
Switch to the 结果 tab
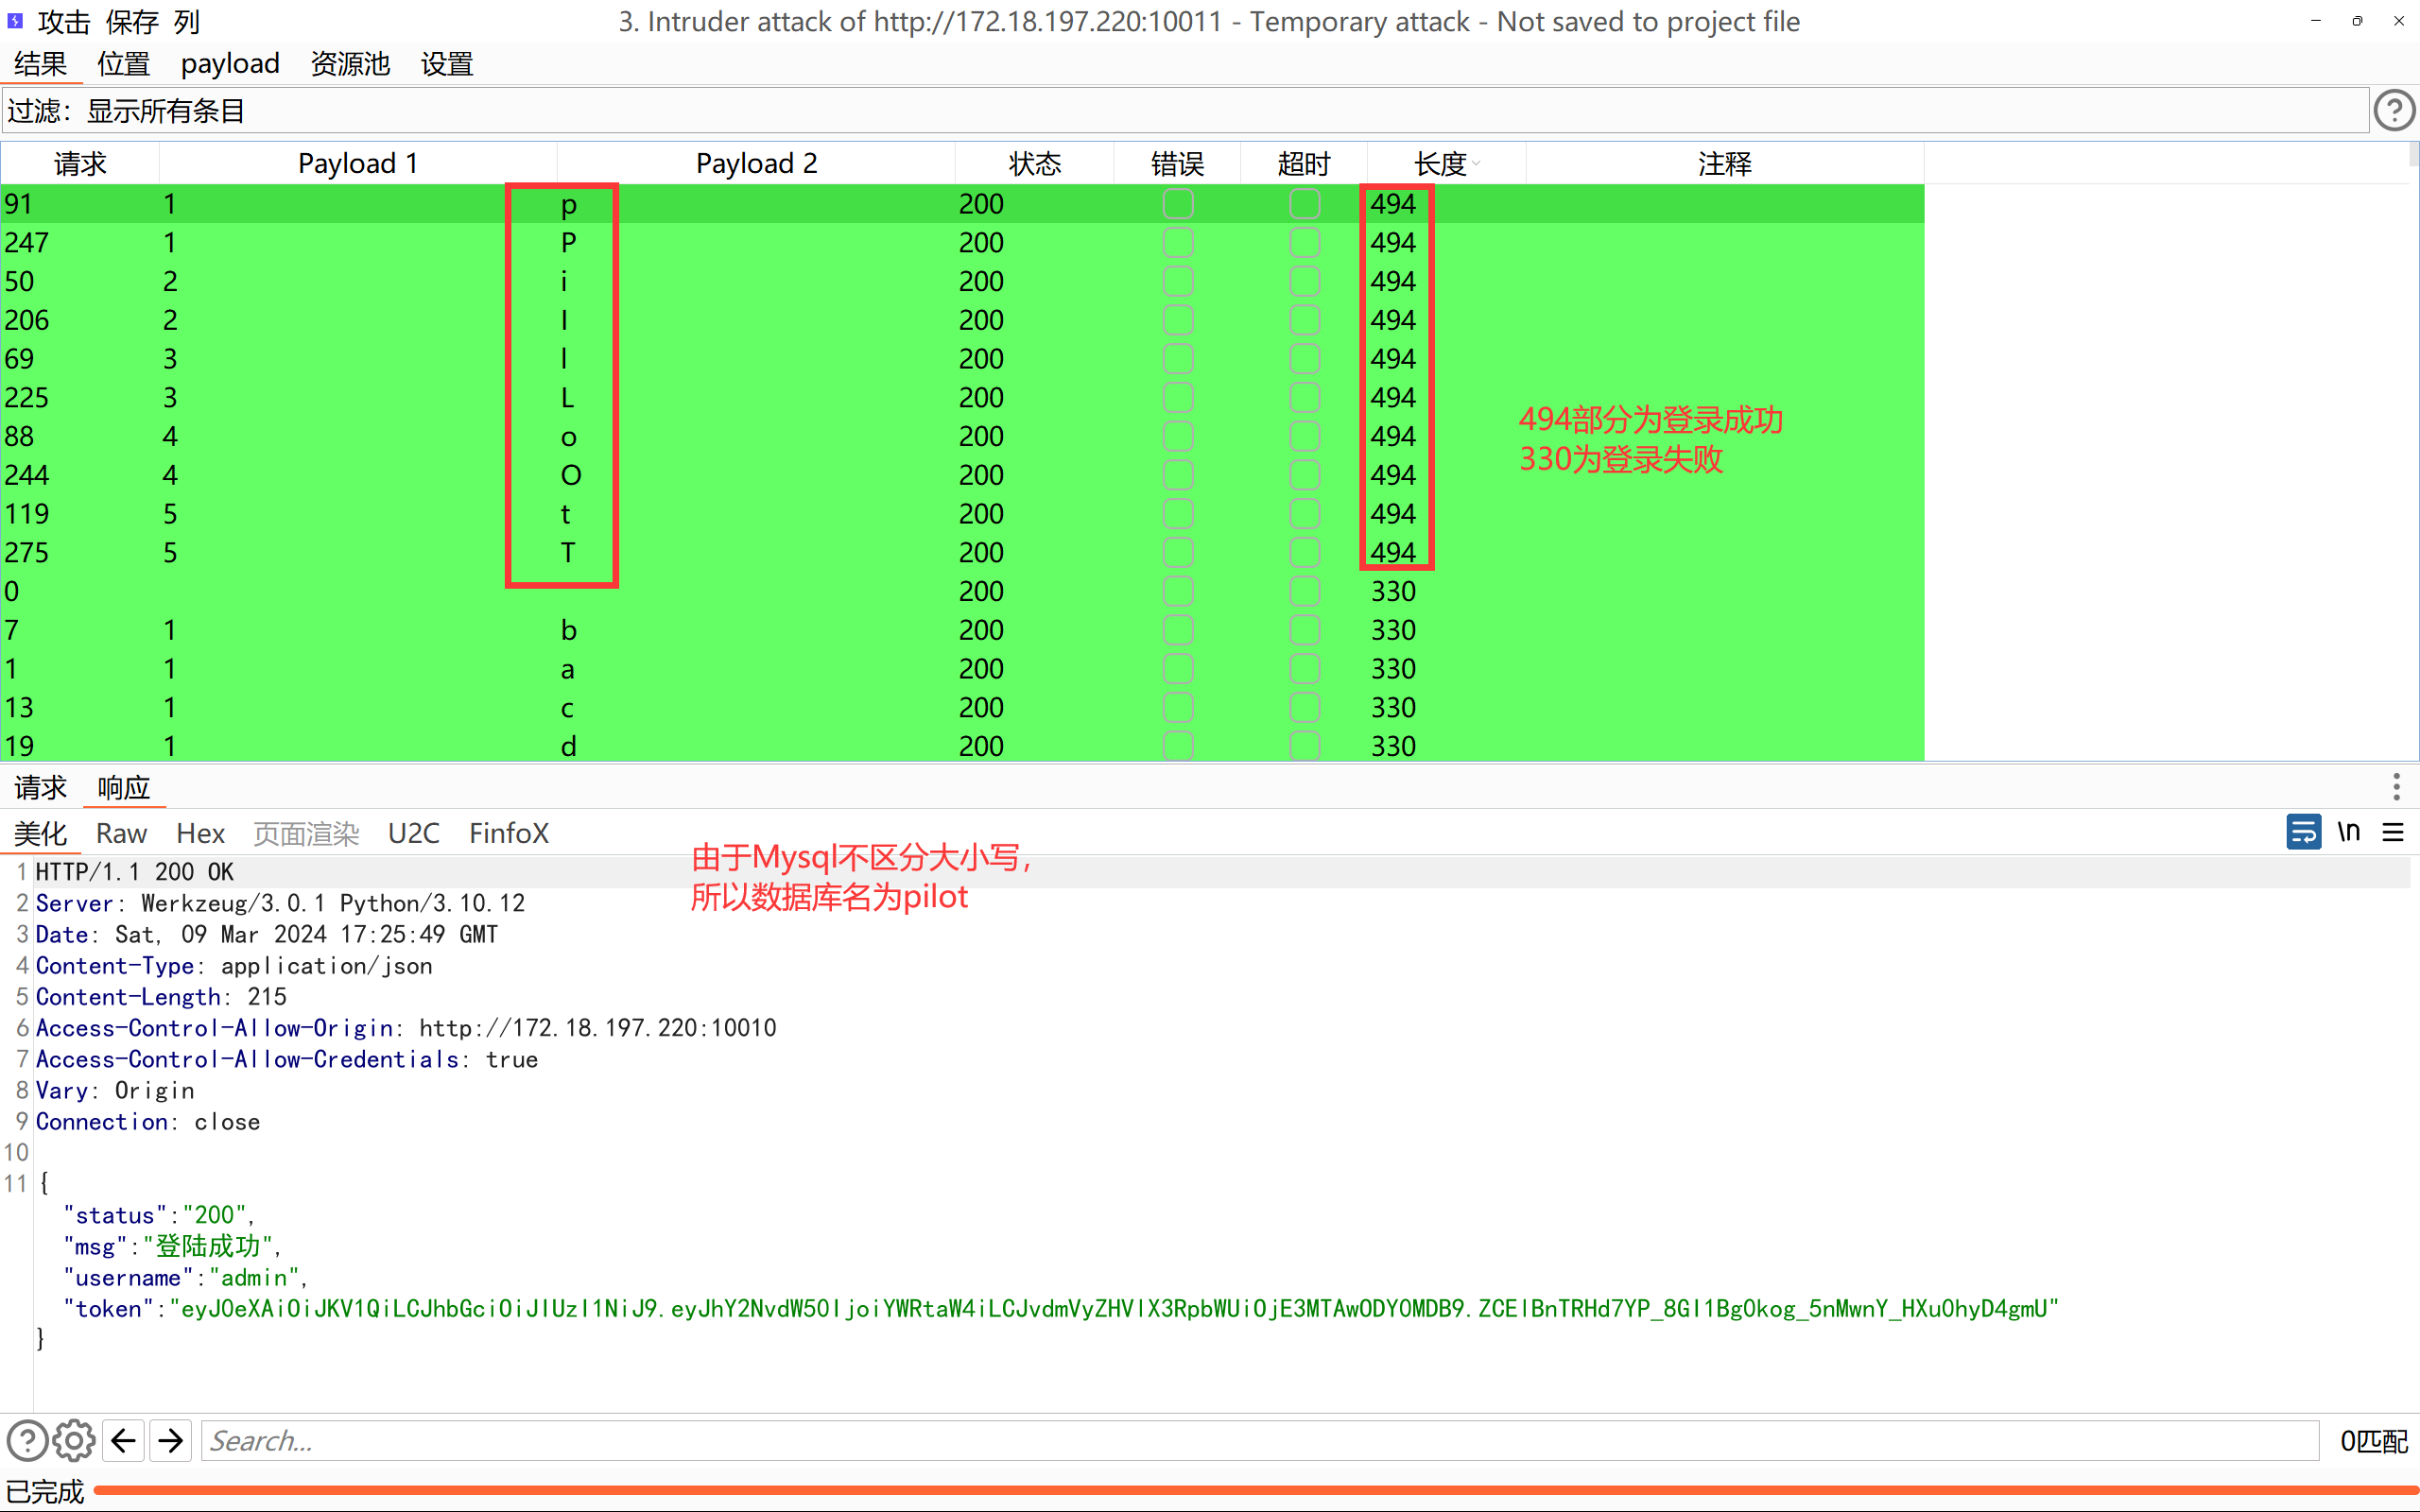(x=41, y=64)
